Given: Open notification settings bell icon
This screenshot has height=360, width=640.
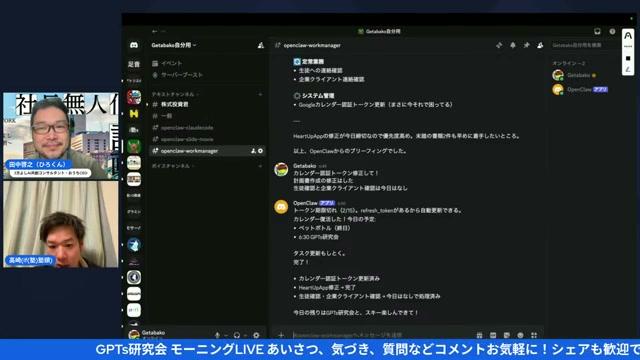Looking at the screenshot, I should point(513,45).
